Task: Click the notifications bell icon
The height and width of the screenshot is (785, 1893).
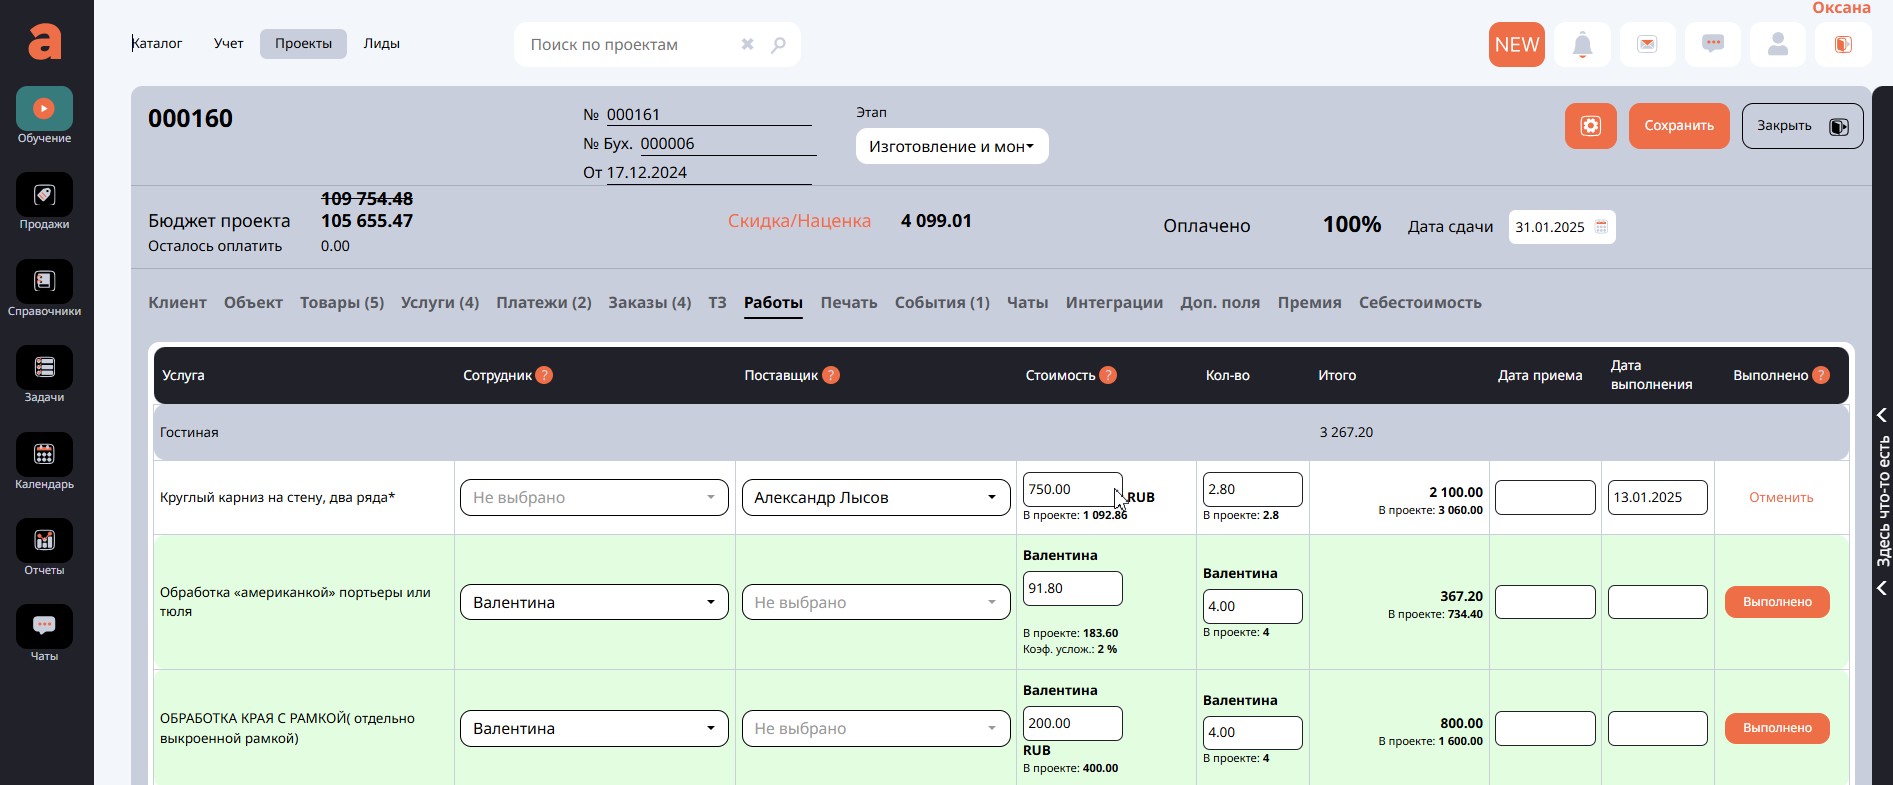Action: pyautogui.click(x=1582, y=45)
